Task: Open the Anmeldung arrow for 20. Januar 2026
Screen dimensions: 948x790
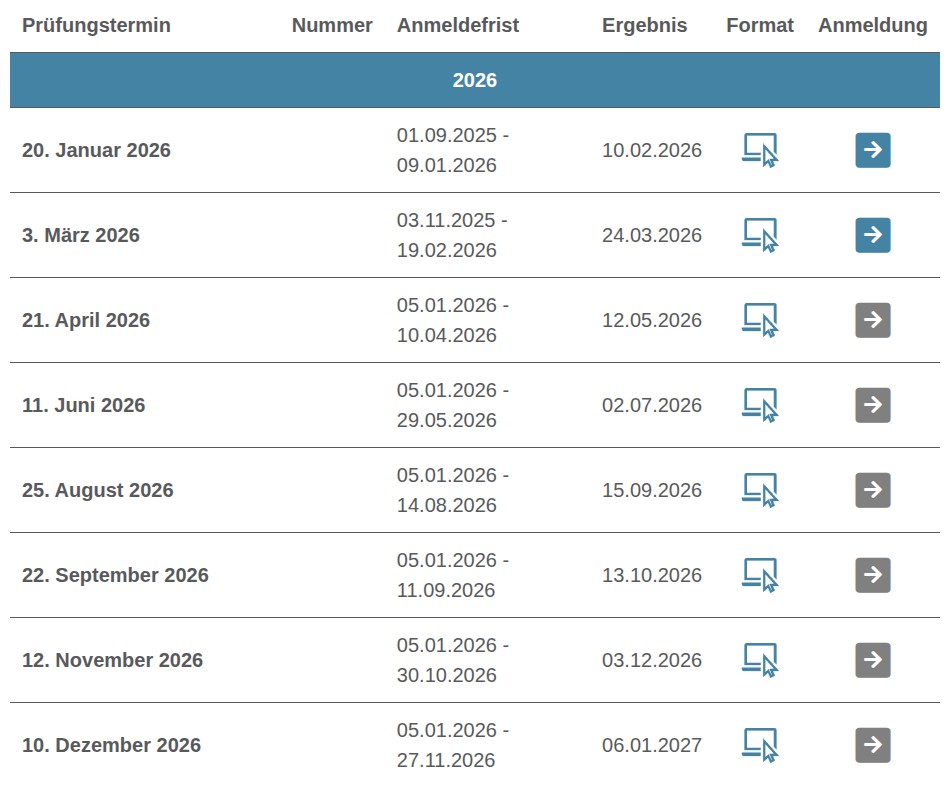Action: [872, 150]
